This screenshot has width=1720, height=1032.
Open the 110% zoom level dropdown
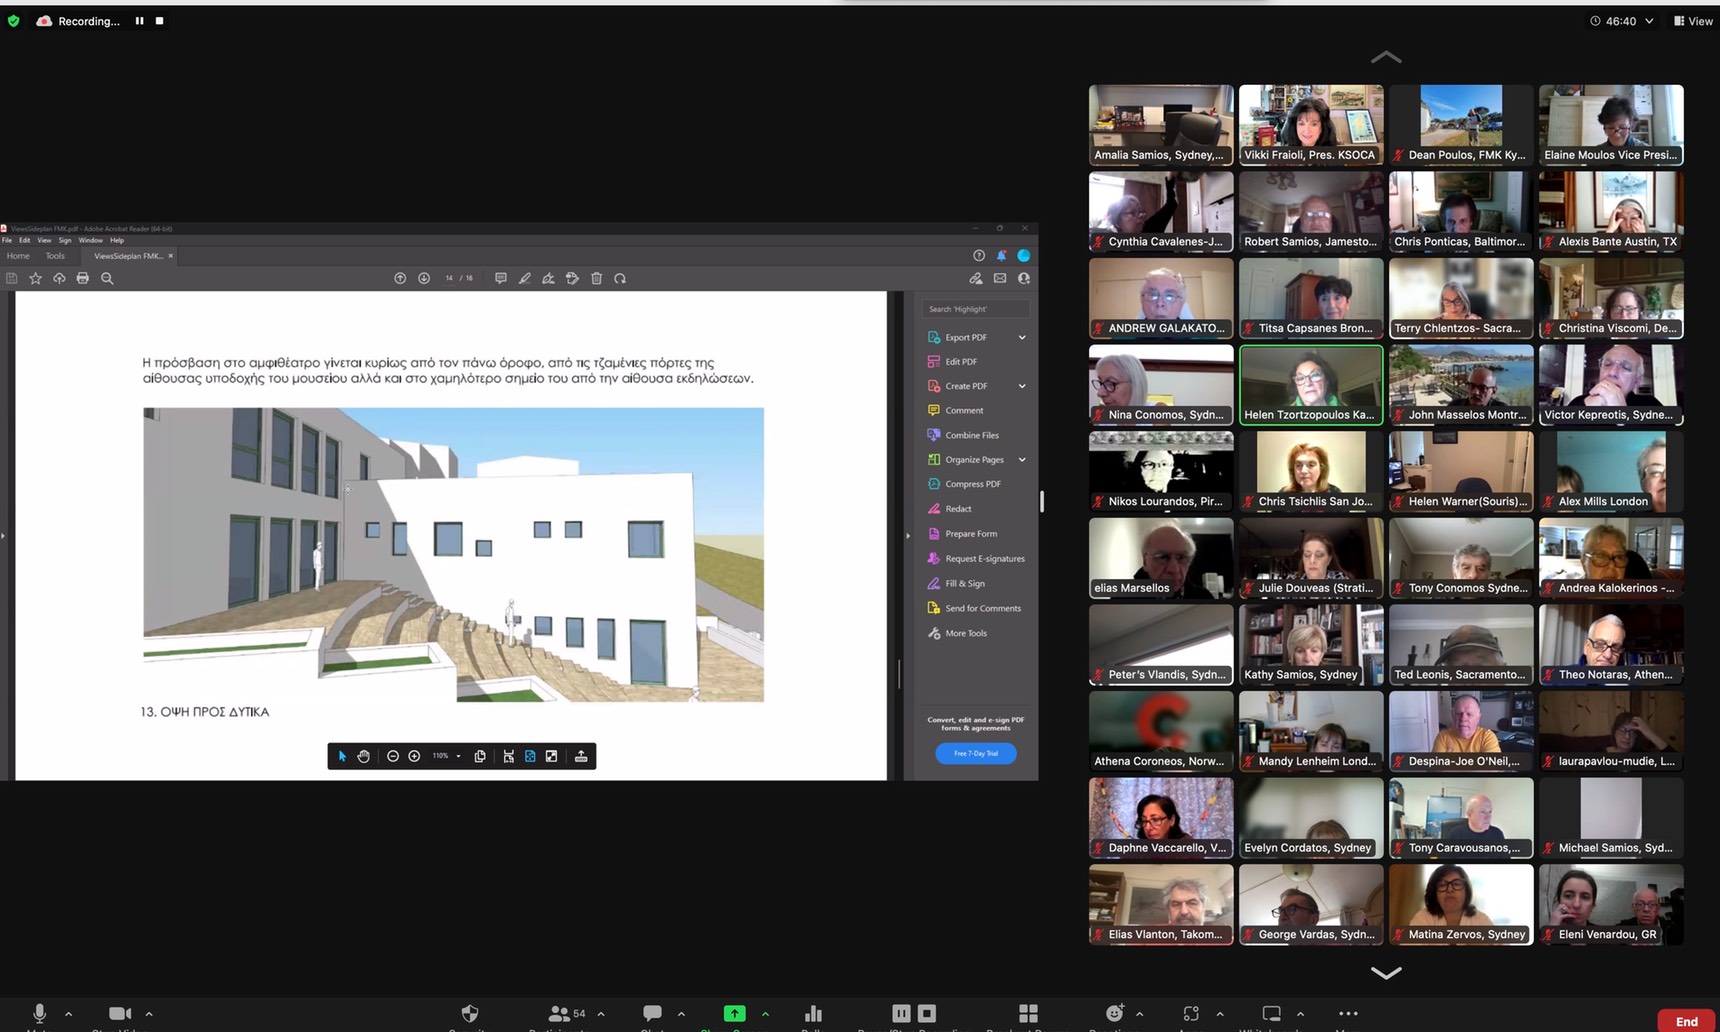click(x=446, y=757)
